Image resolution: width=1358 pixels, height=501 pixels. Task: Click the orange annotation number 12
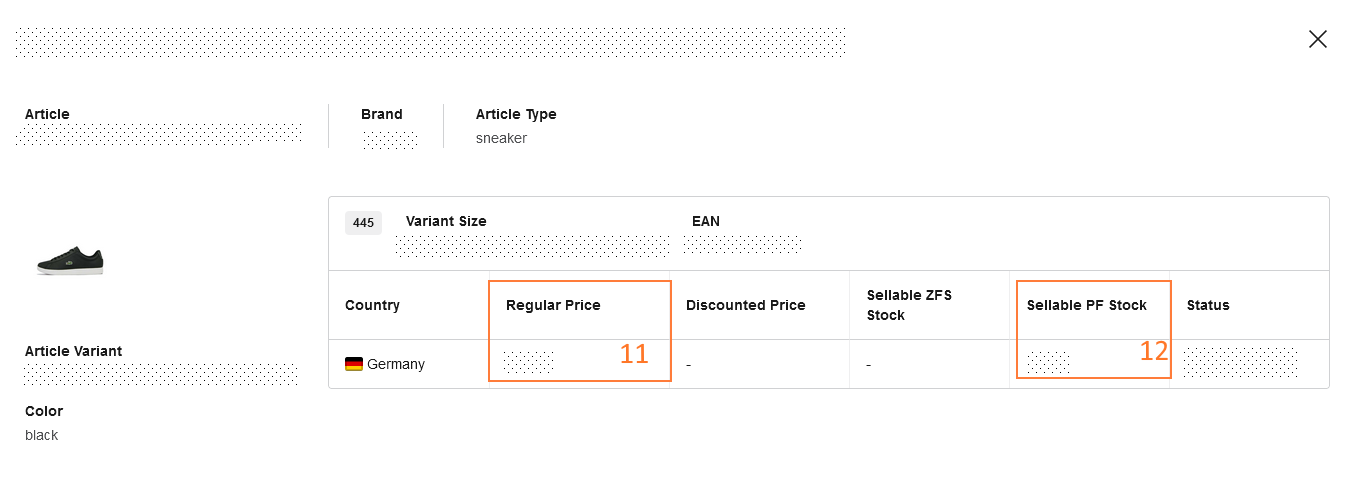coord(1154,351)
